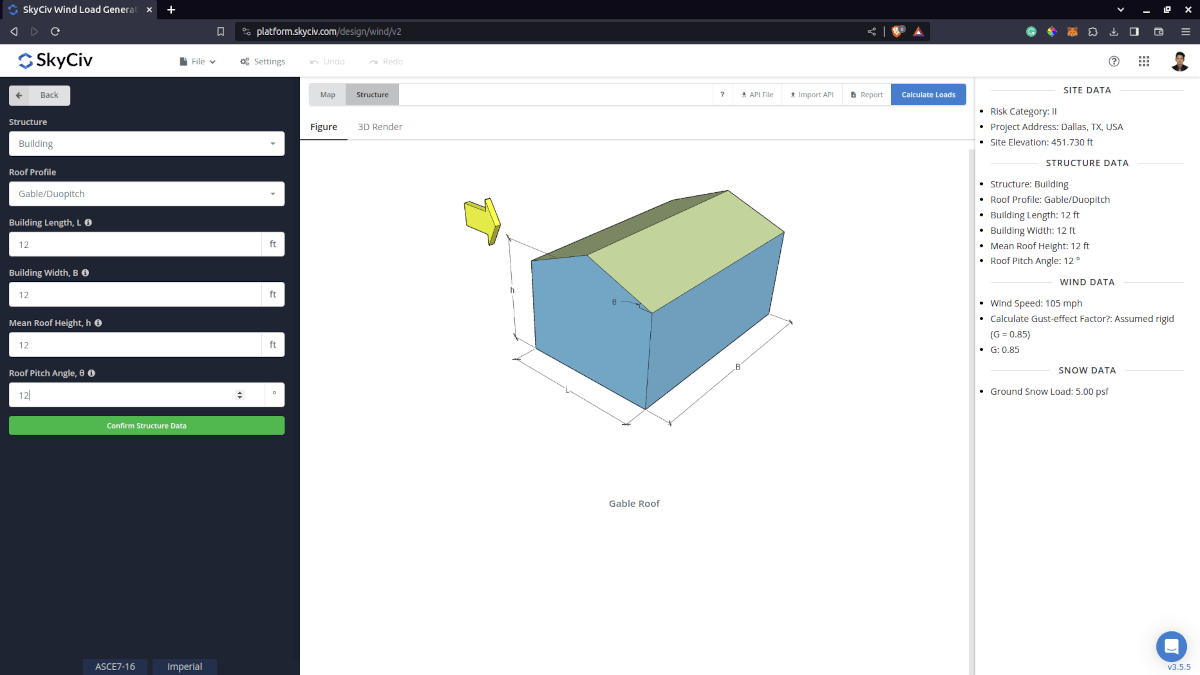
Task: Toggle the Imperial units button
Action: pyautogui.click(x=184, y=666)
